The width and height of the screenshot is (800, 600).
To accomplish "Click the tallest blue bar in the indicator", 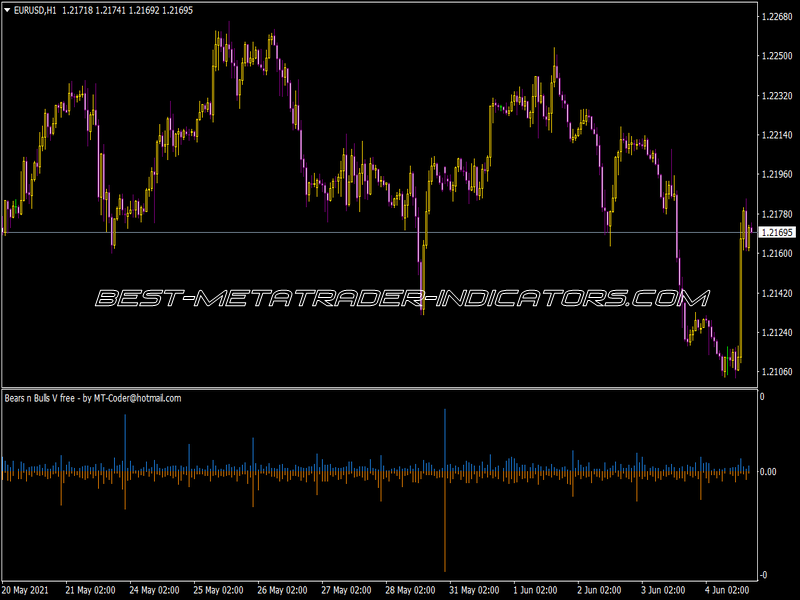I will point(445,440).
